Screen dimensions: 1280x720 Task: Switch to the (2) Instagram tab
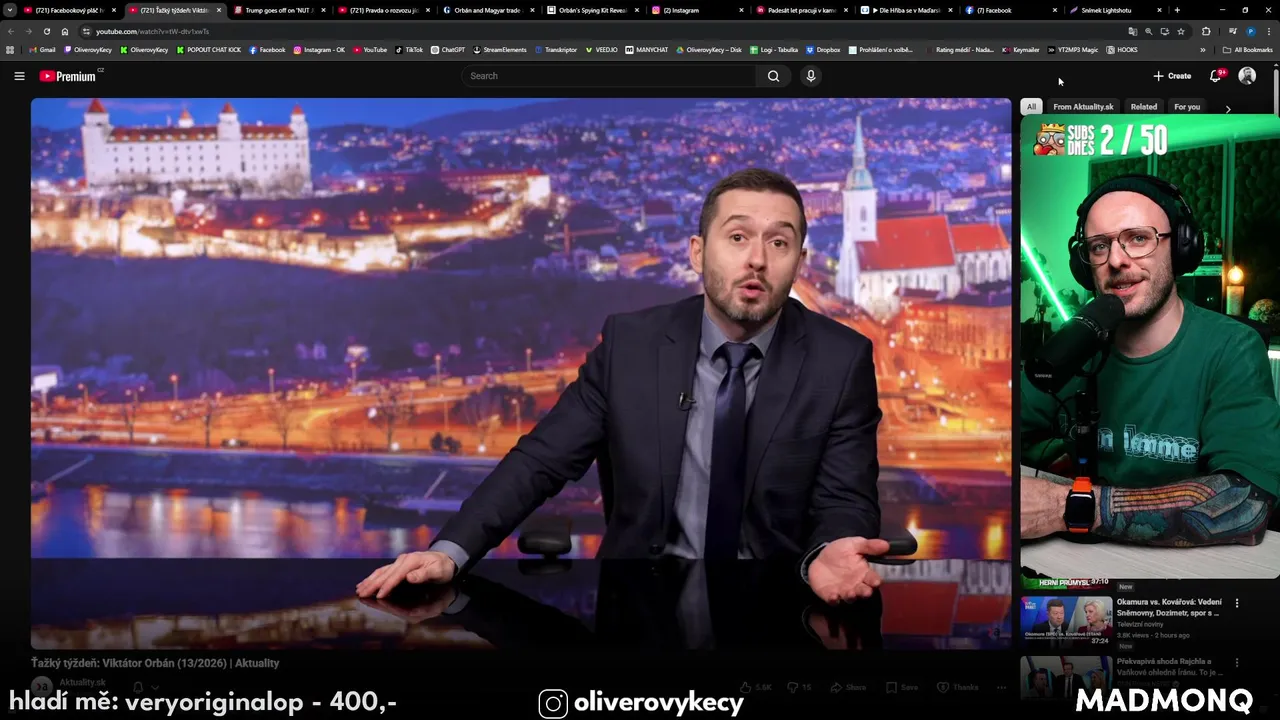[x=697, y=10]
